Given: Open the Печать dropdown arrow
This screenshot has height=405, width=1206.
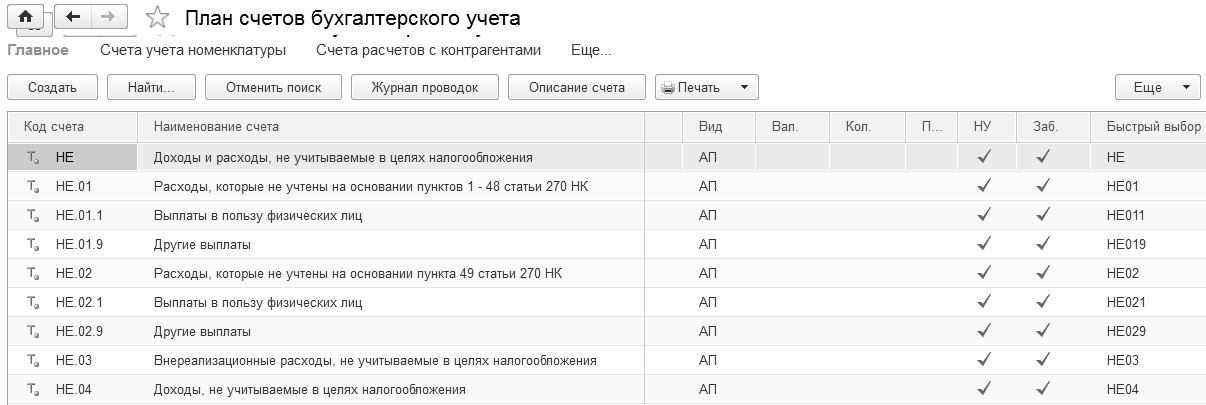Looking at the screenshot, I should coord(743,88).
